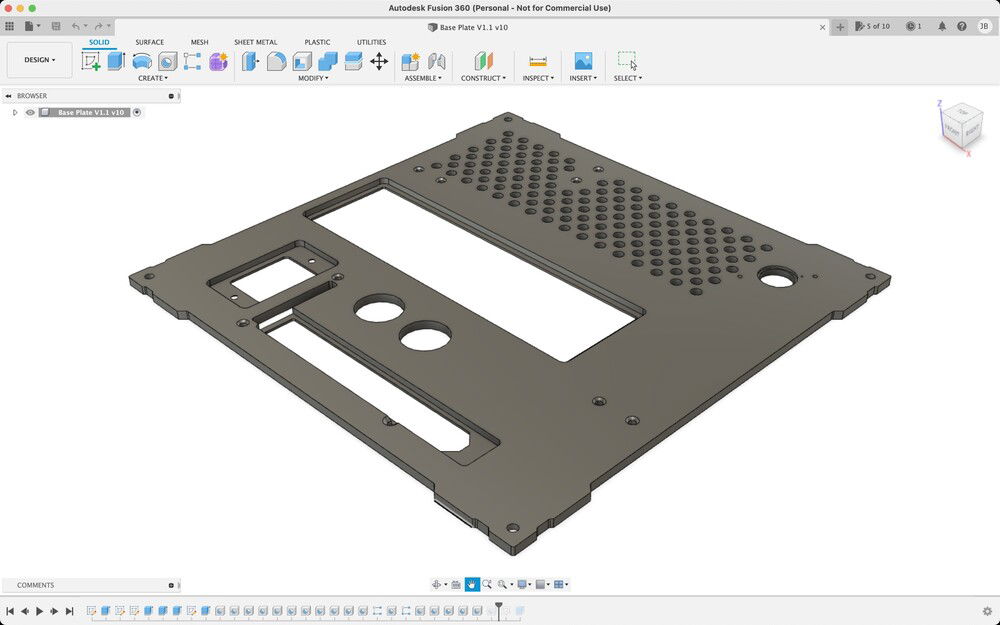This screenshot has width=1000, height=625.
Task: Select the Press Pull modify tool
Action: point(250,61)
